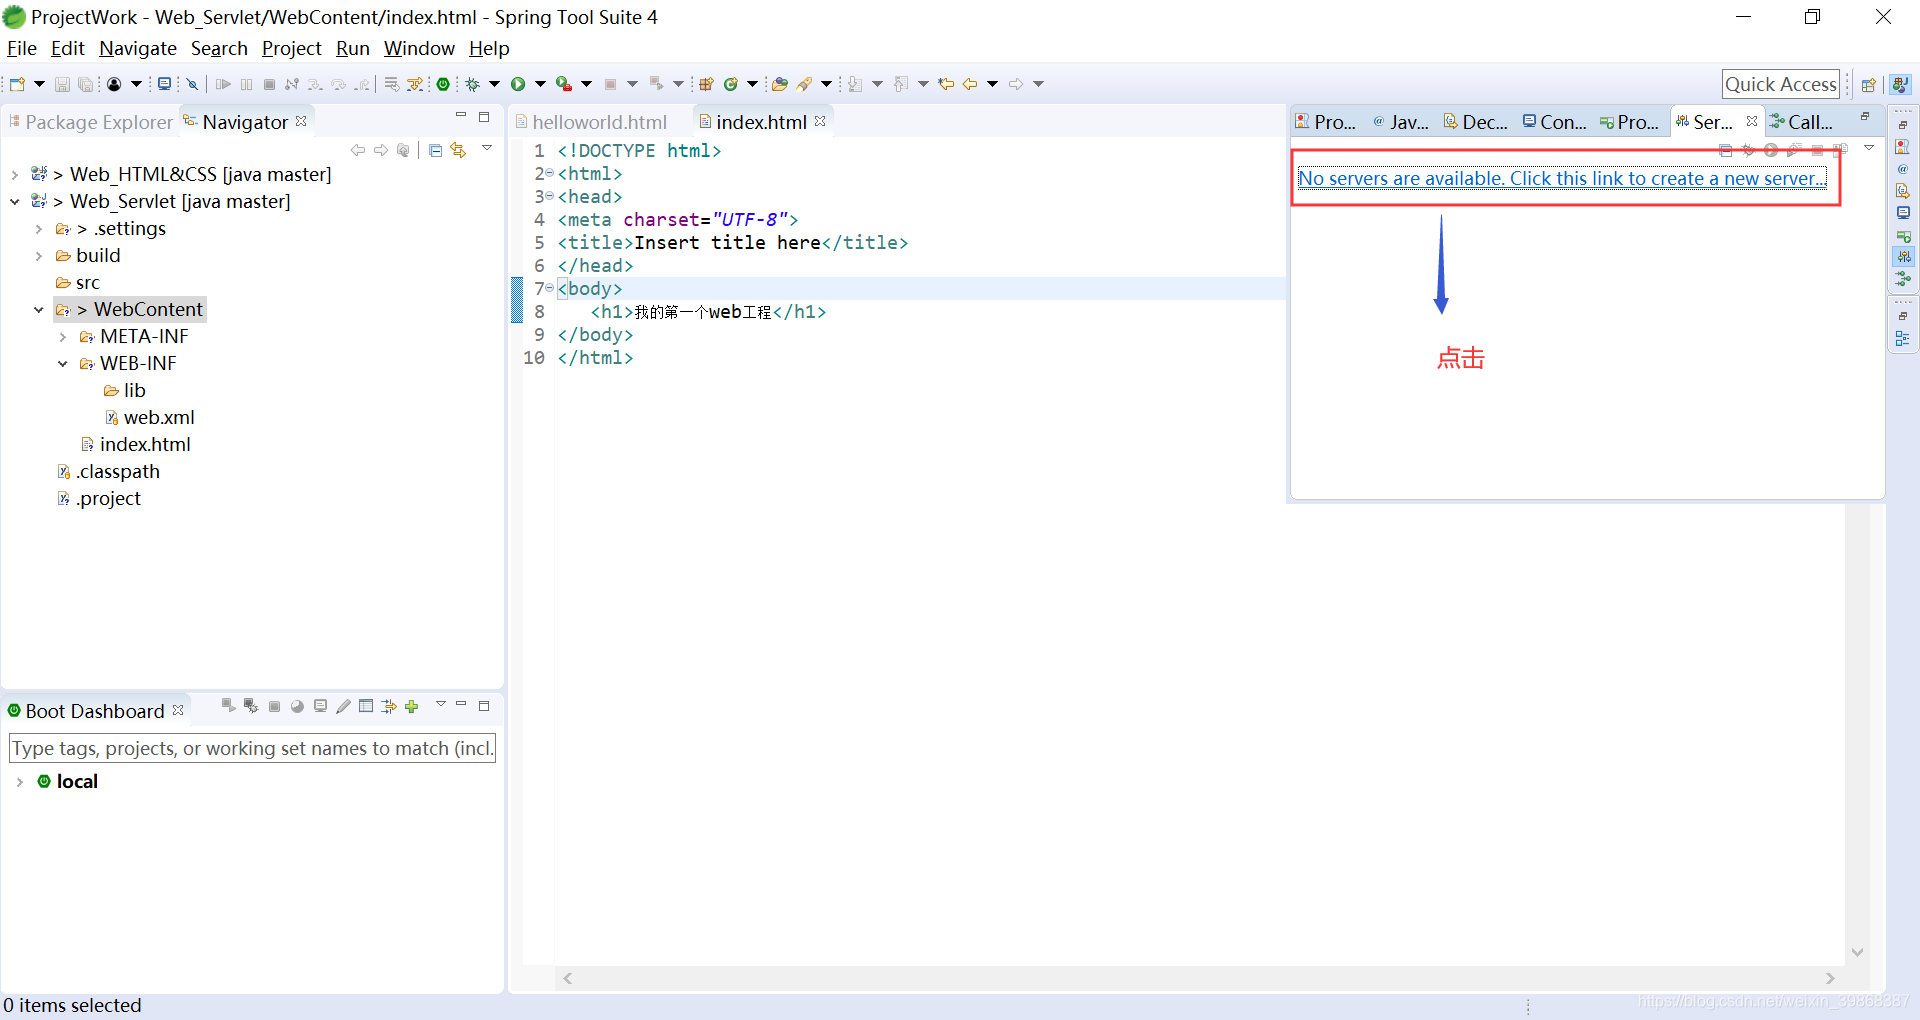Click link to create a new server
Image resolution: width=1920 pixels, height=1020 pixels.
point(1562,178)
